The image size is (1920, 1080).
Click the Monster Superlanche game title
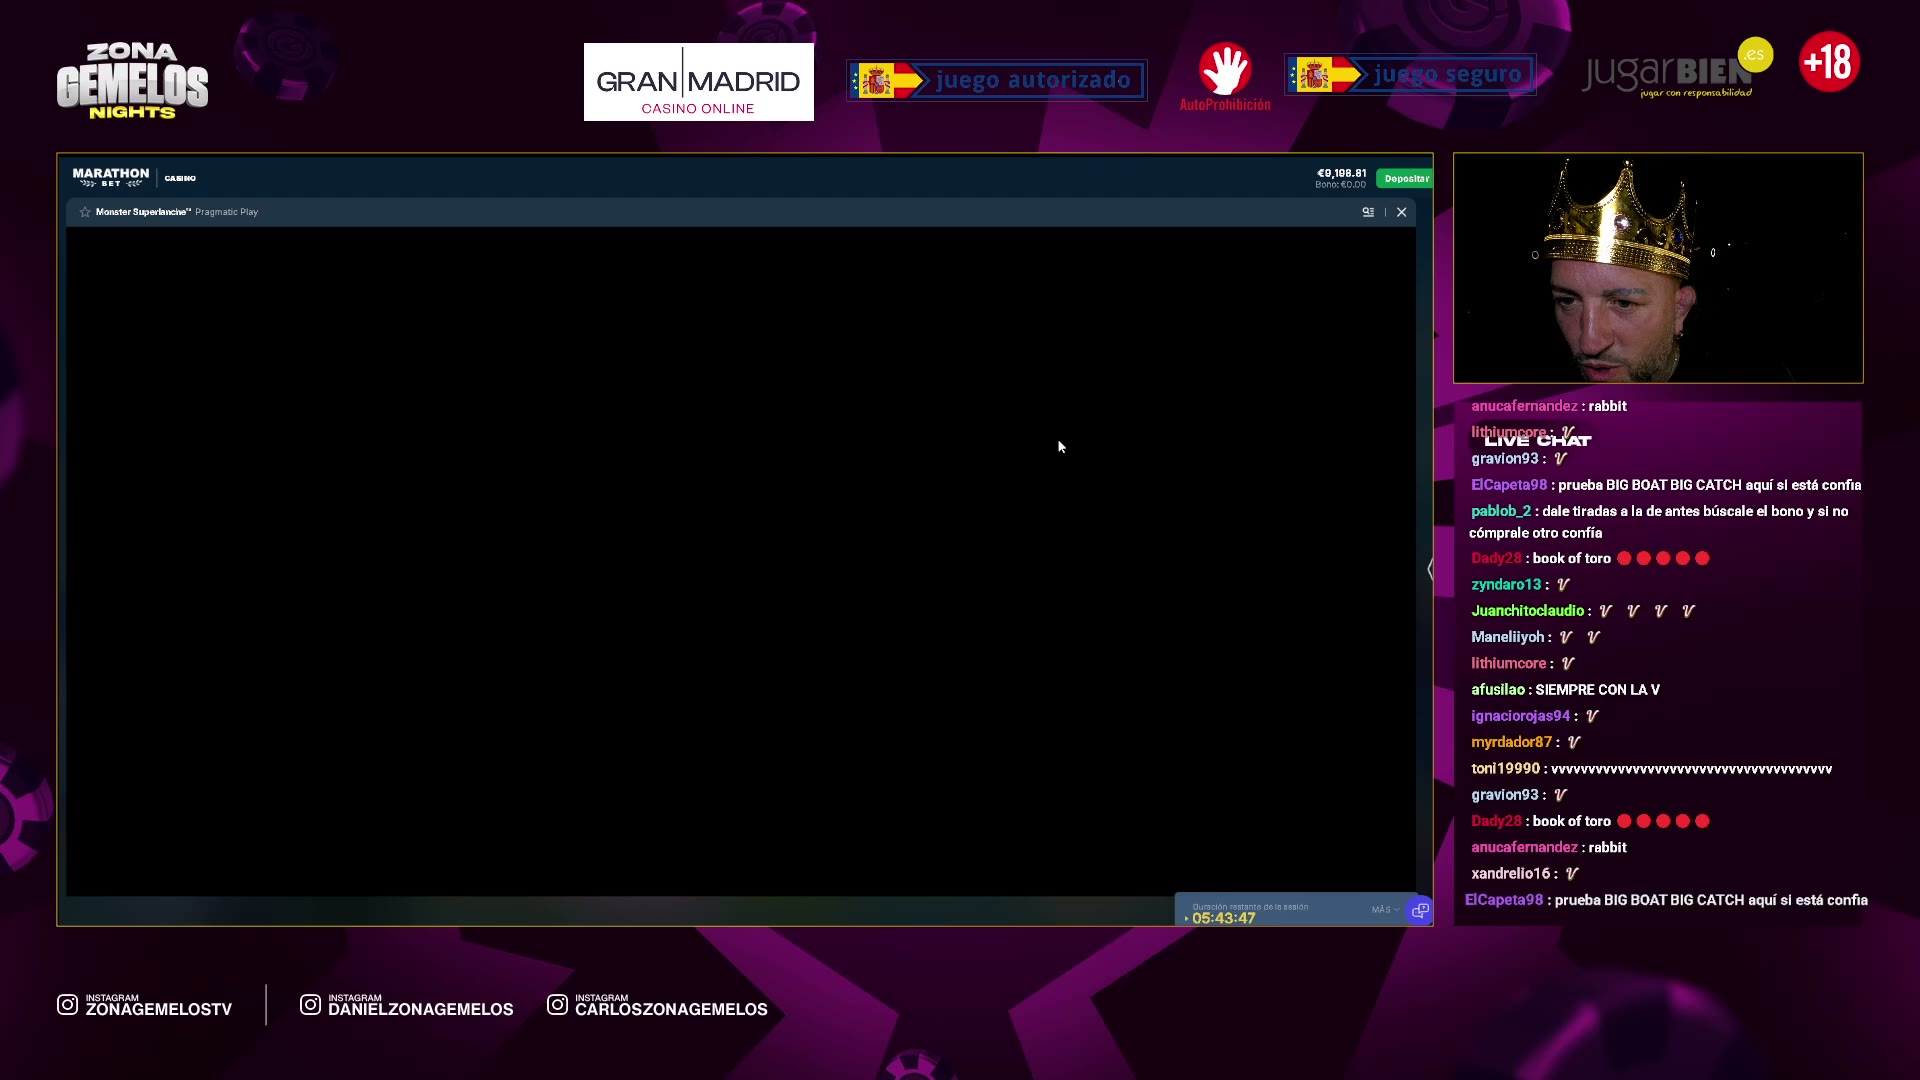(142, 212)
